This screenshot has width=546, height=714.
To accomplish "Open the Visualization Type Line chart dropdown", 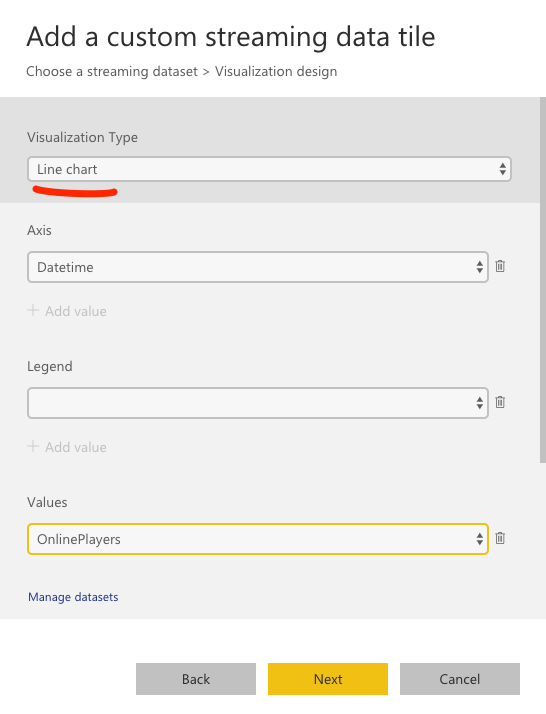I will [269, 169].
